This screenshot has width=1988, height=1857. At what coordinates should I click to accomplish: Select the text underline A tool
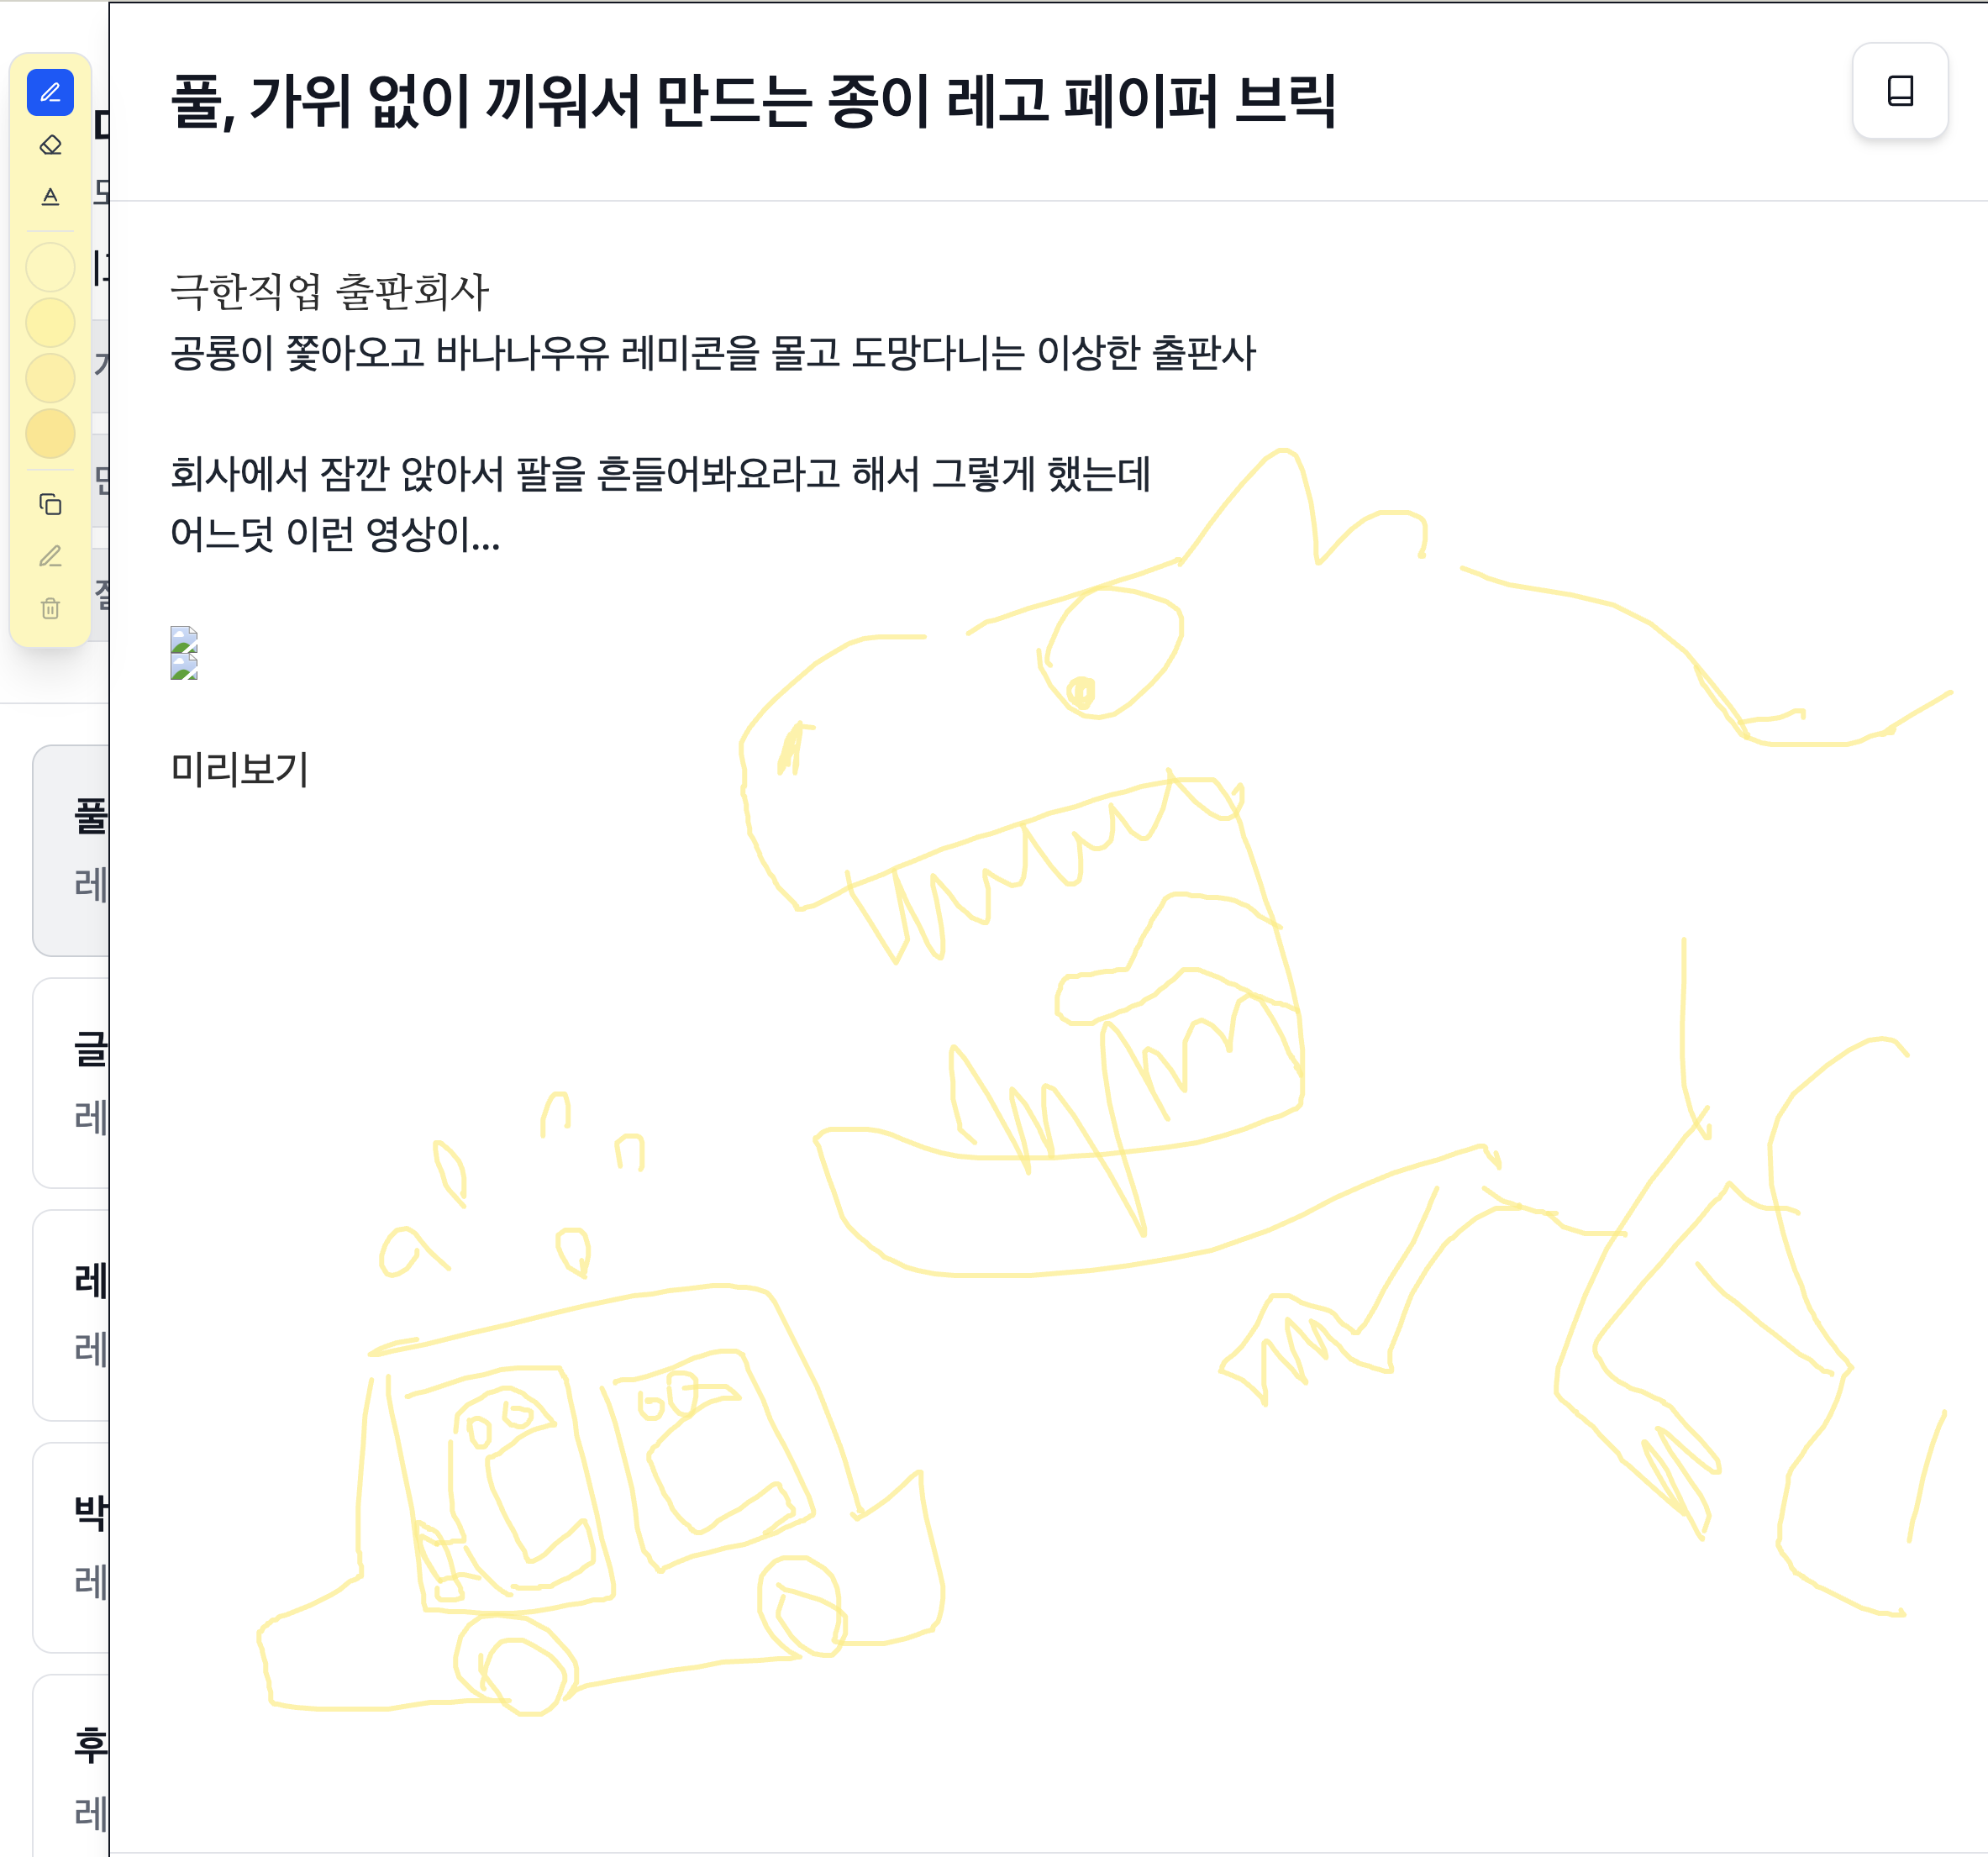click(x=50, y=196)
